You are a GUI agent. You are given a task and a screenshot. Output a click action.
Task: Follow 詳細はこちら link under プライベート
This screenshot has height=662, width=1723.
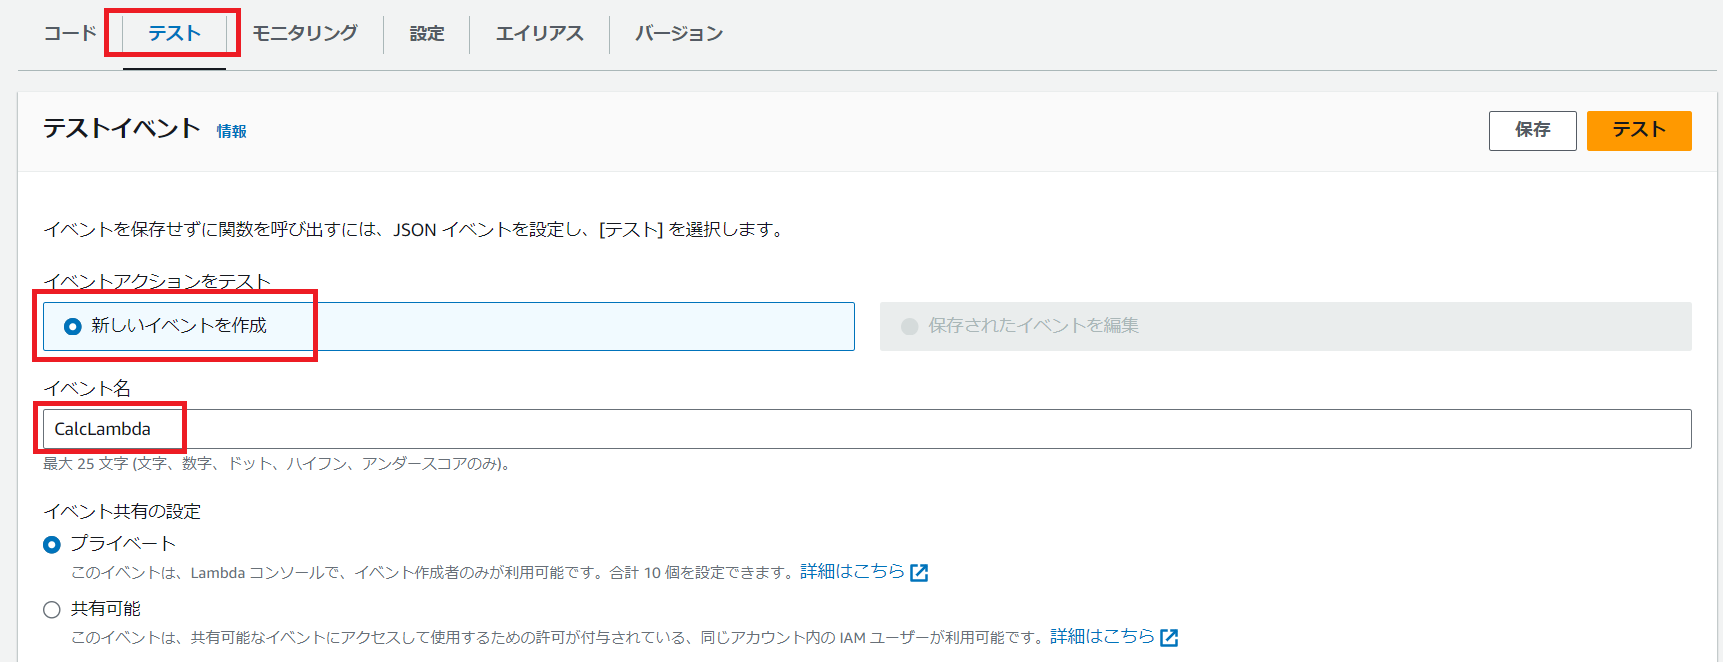[x=852, y=571]
